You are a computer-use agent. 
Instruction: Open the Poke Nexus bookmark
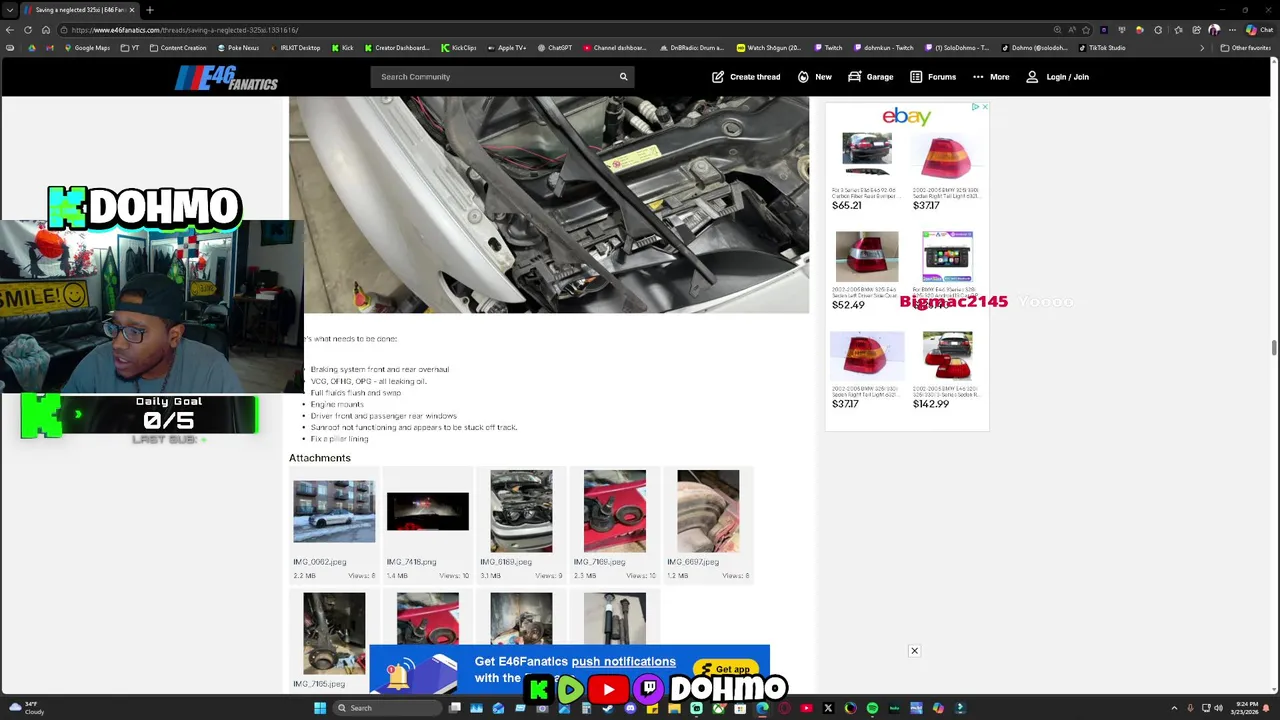pos(238,48)
